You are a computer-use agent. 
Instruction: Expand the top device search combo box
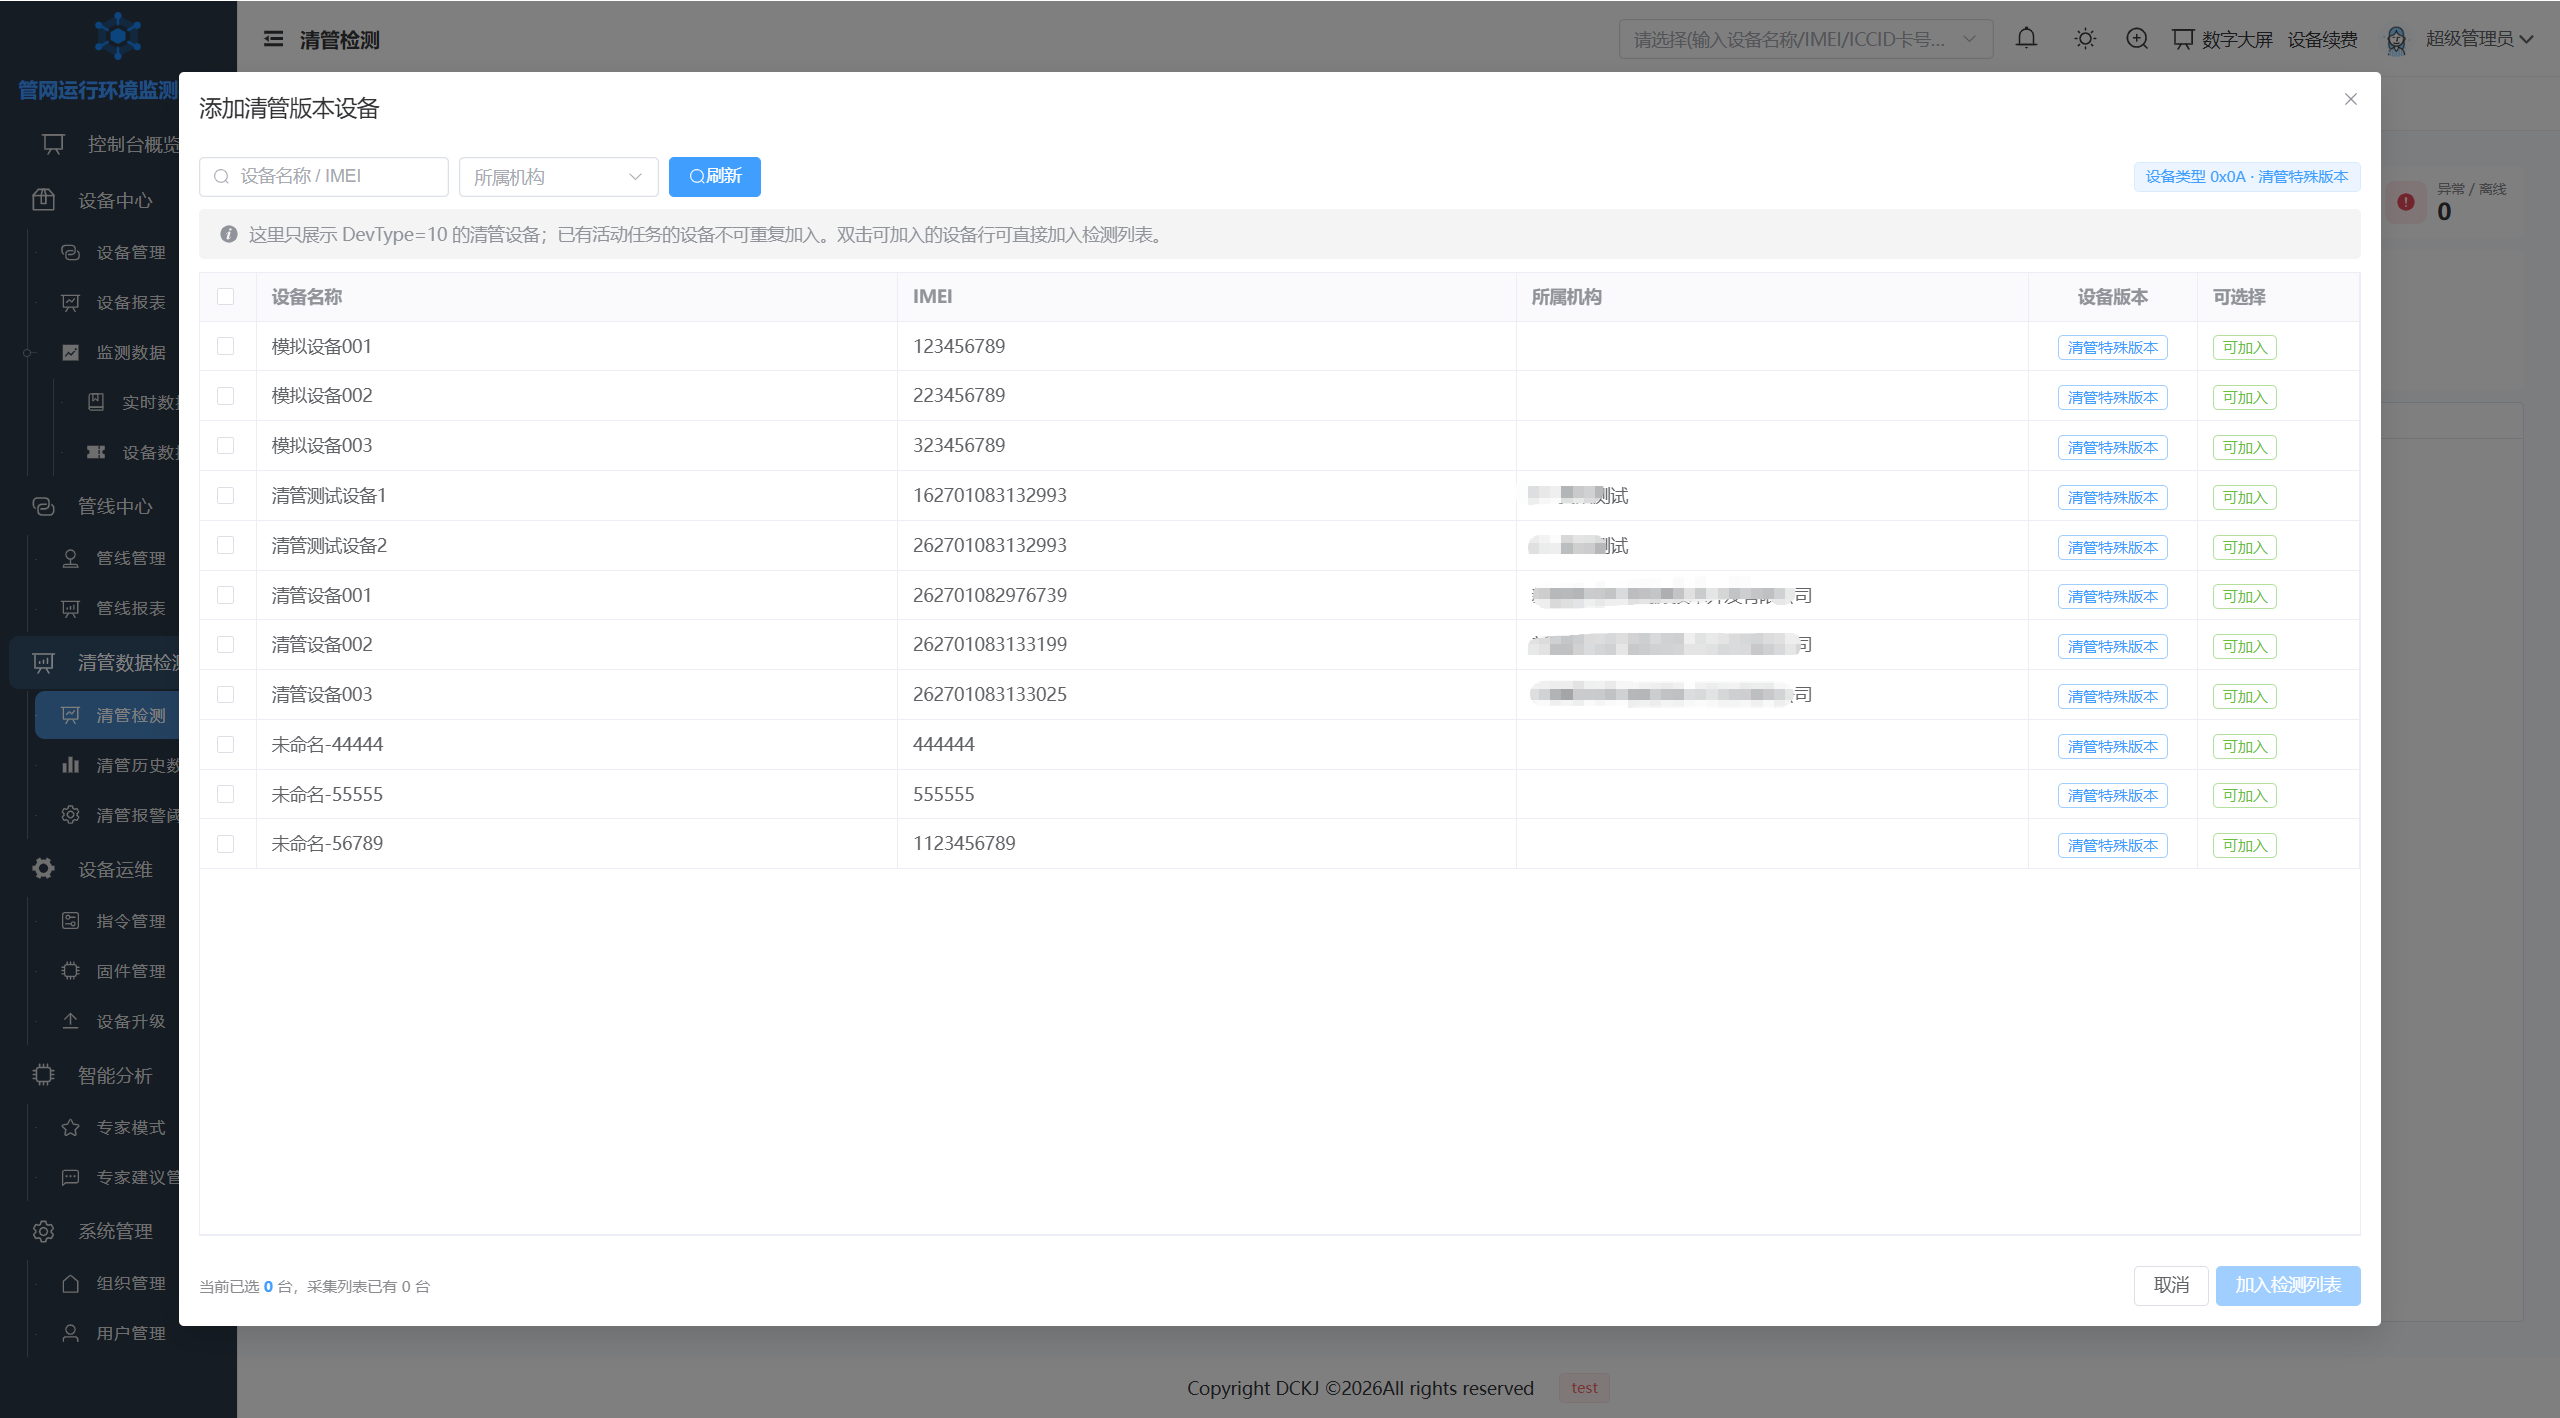1806,39
